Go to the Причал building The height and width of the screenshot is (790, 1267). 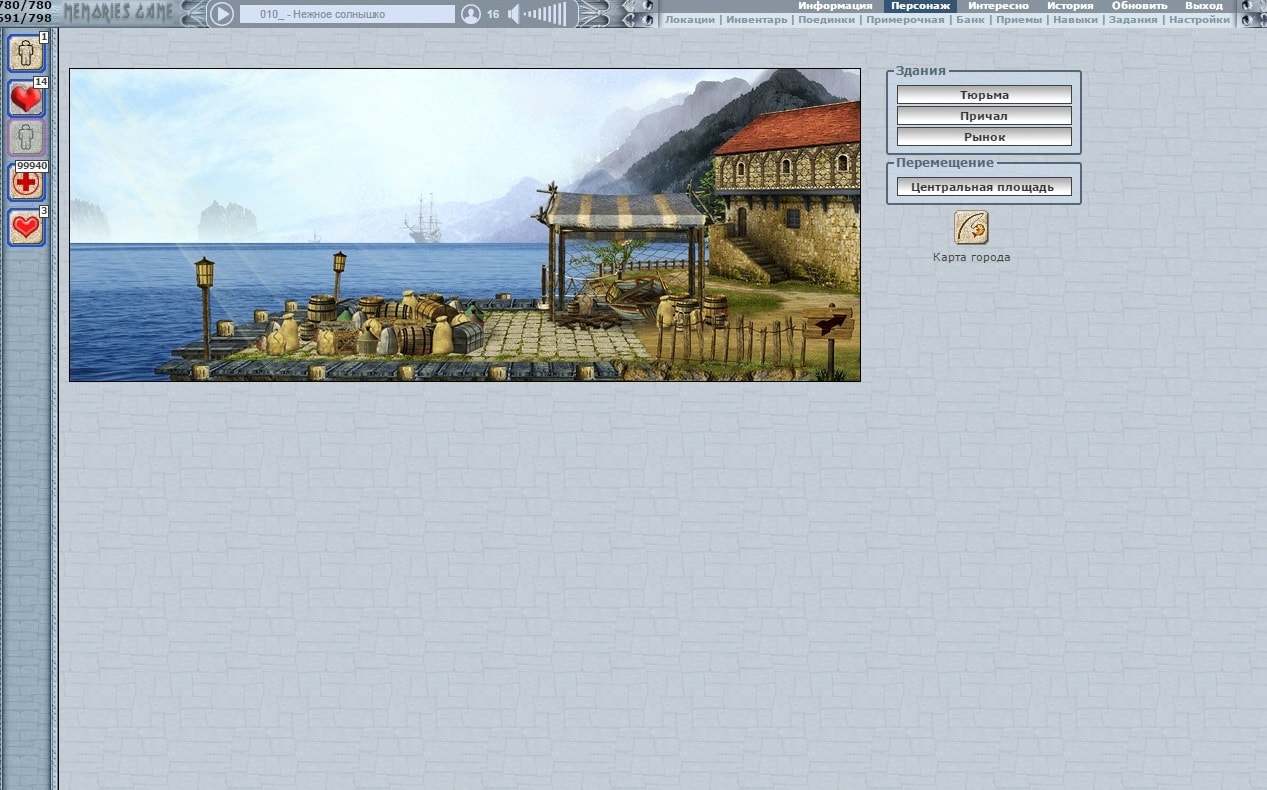pos(984,116)
